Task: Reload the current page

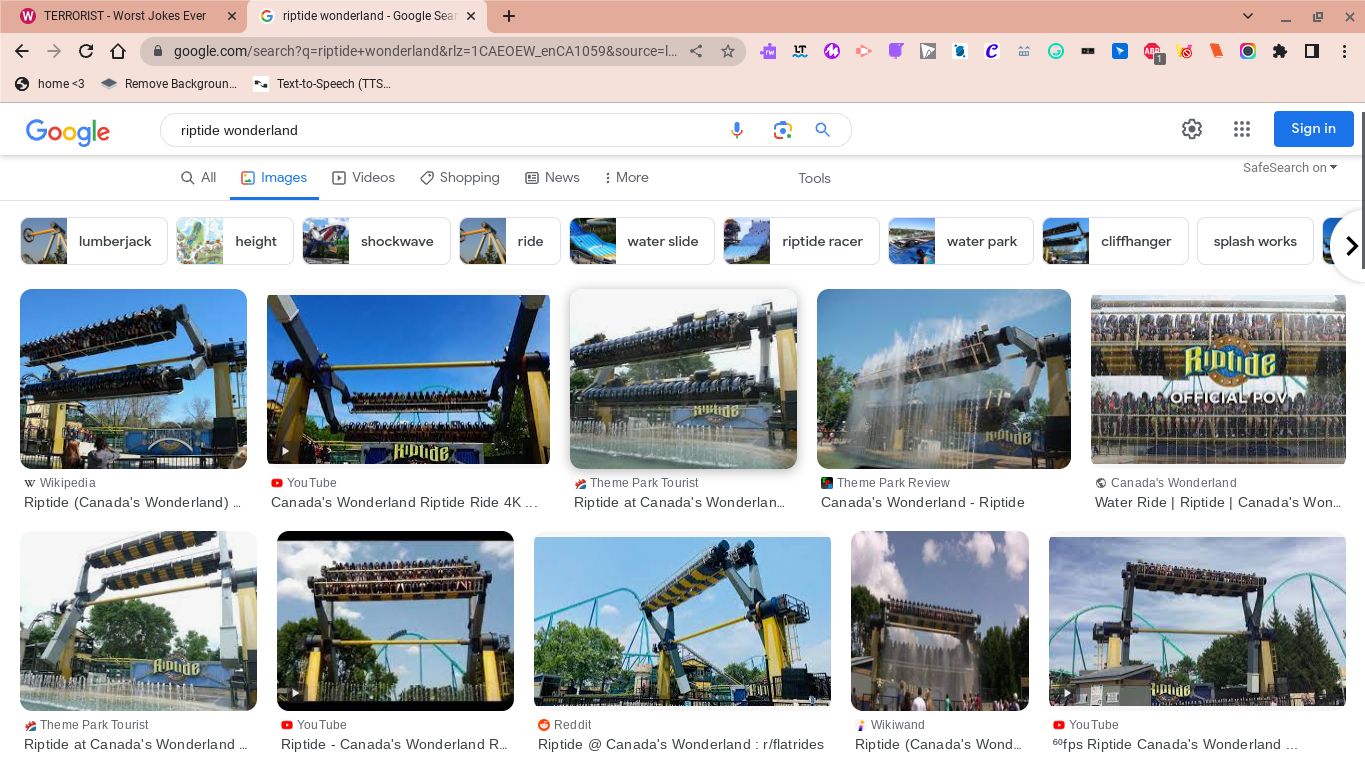Action: tap(86, 51)
